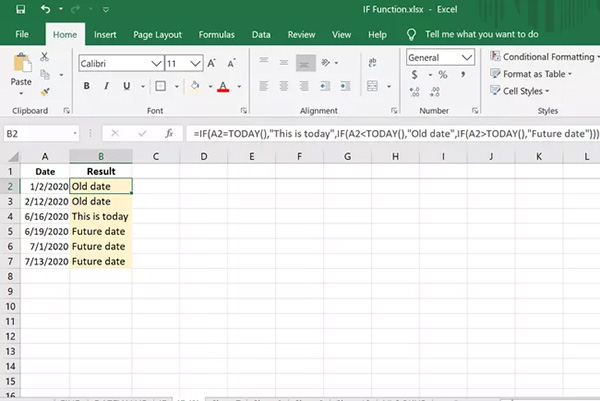Select cell B4 containing This is today
This screenshot has height=401, width=600.
pyautogui.click(x=100, y=216)
